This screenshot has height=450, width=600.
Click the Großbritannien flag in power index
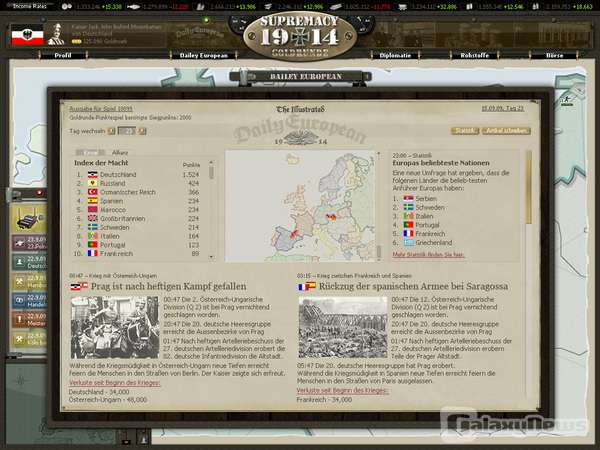coord(93,218)
